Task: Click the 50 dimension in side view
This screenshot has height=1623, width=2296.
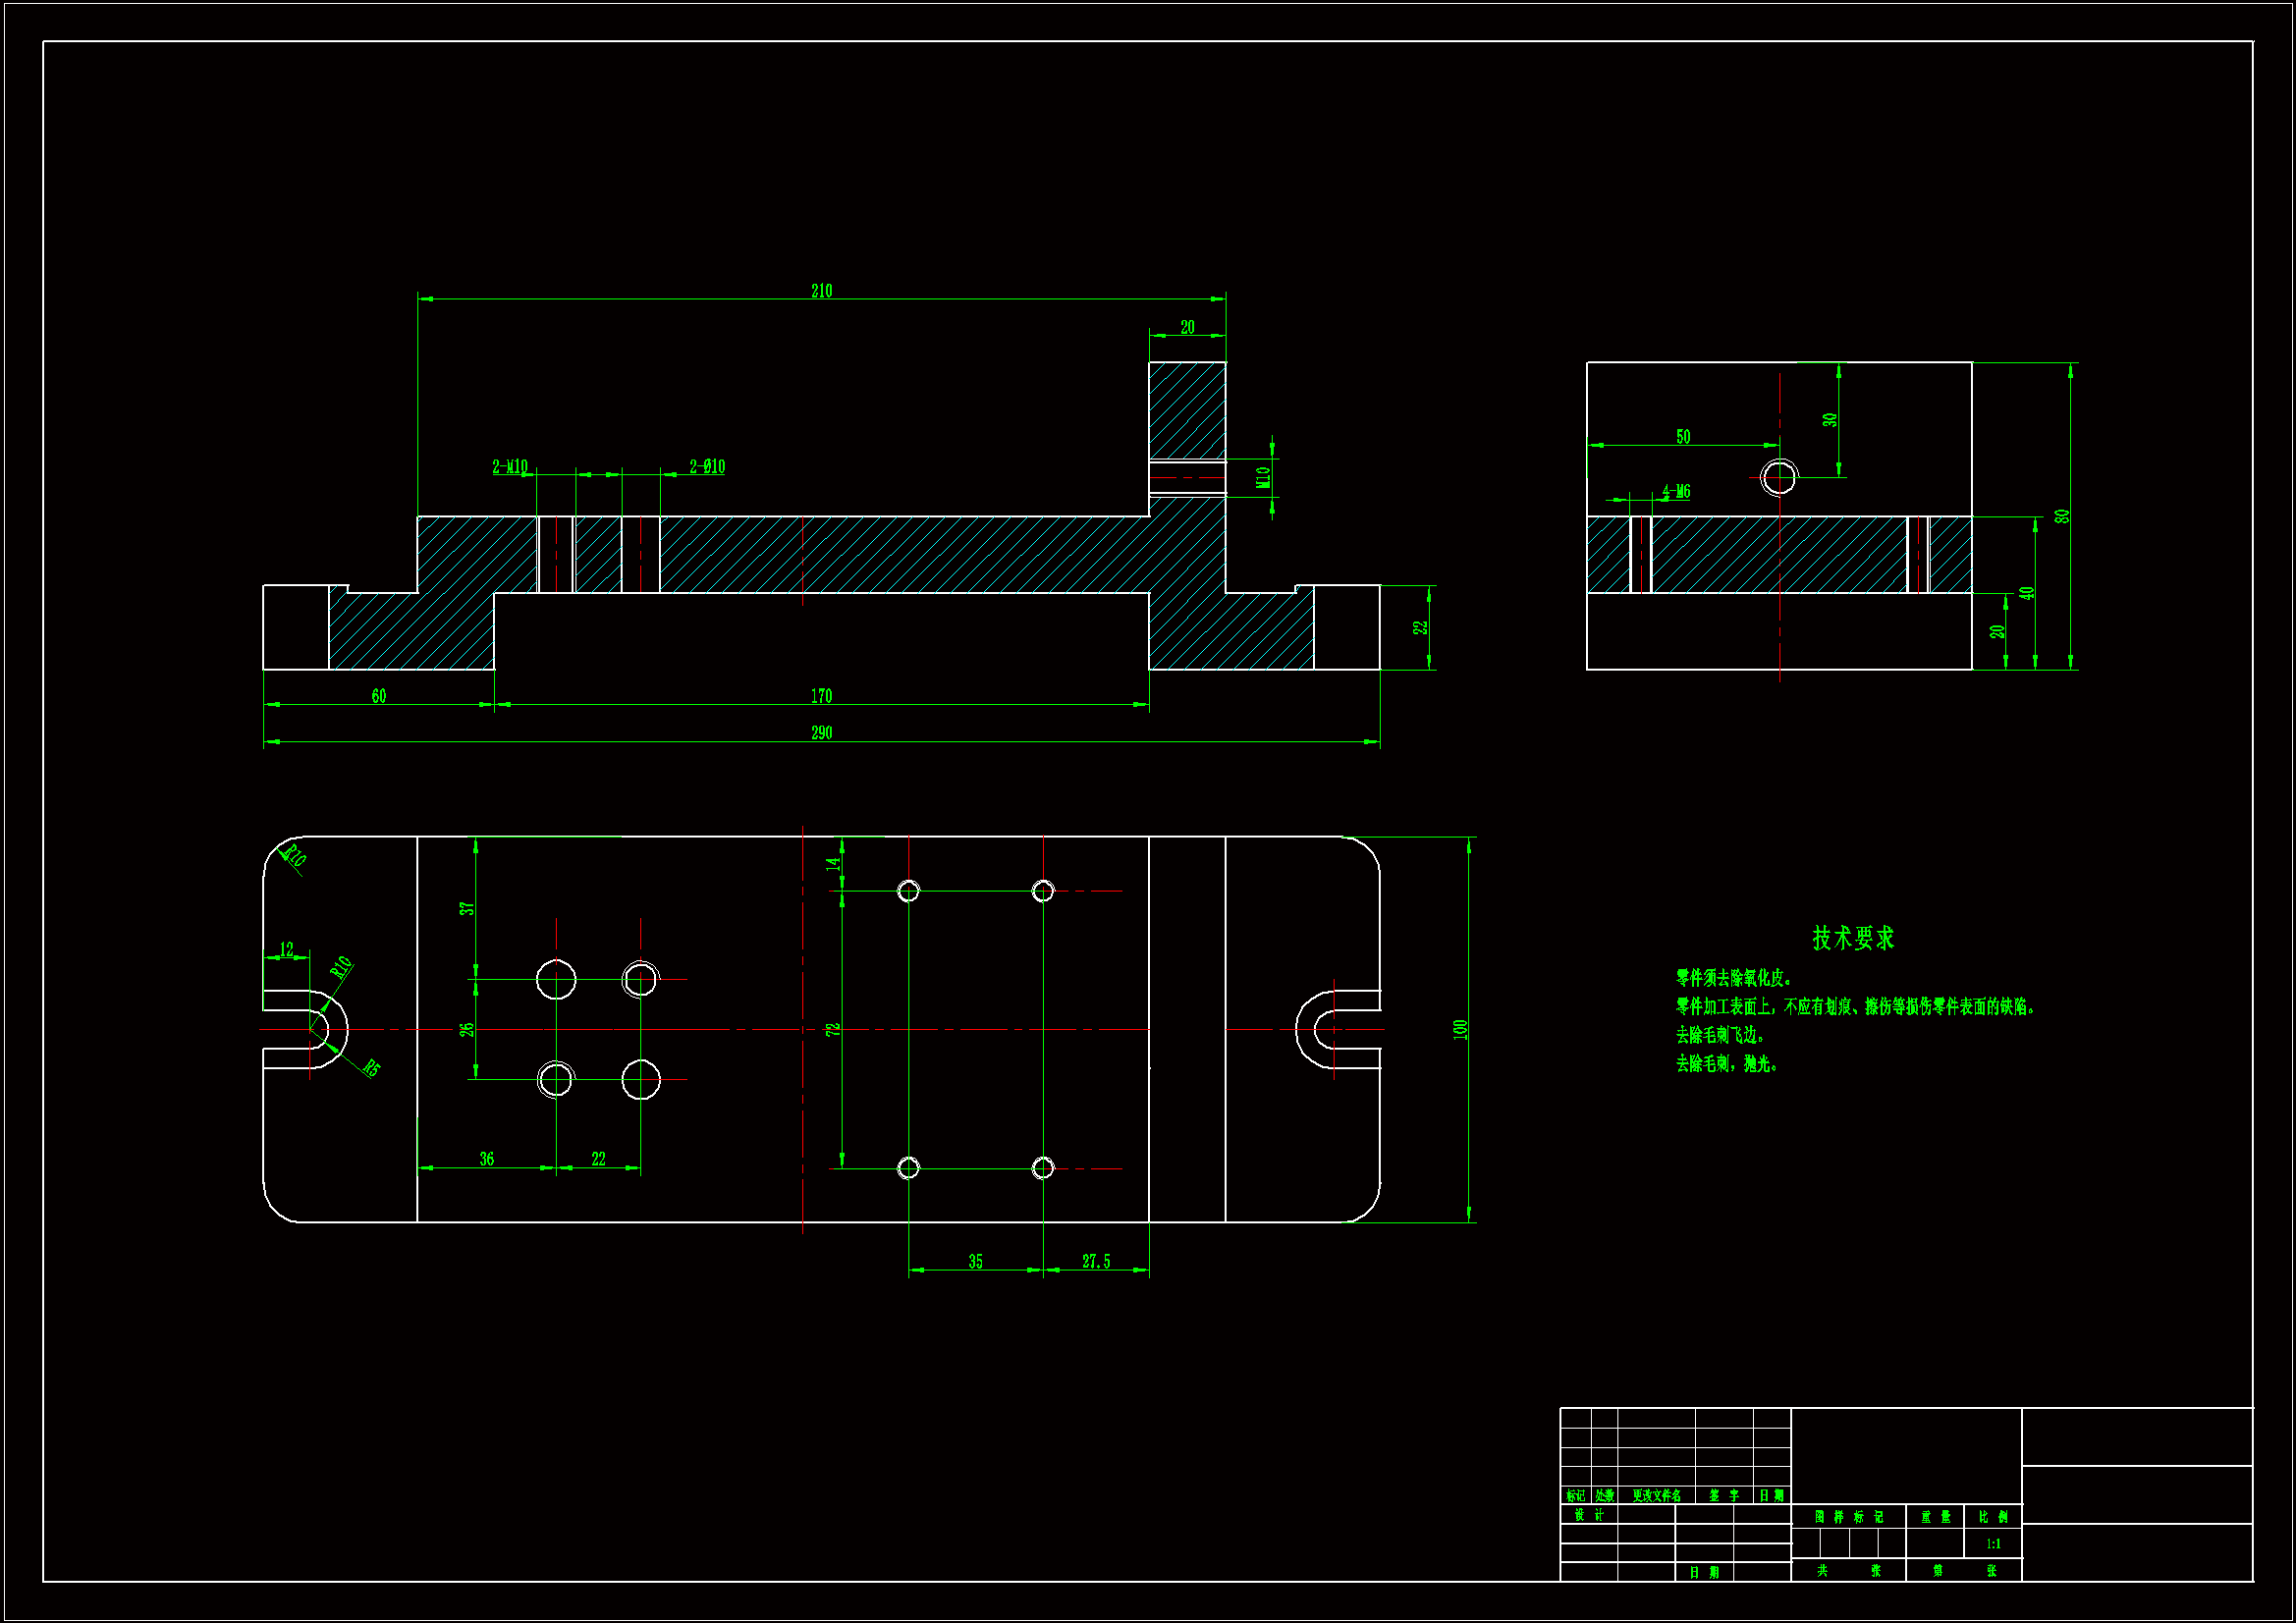Action: [x=1683, y=437]
